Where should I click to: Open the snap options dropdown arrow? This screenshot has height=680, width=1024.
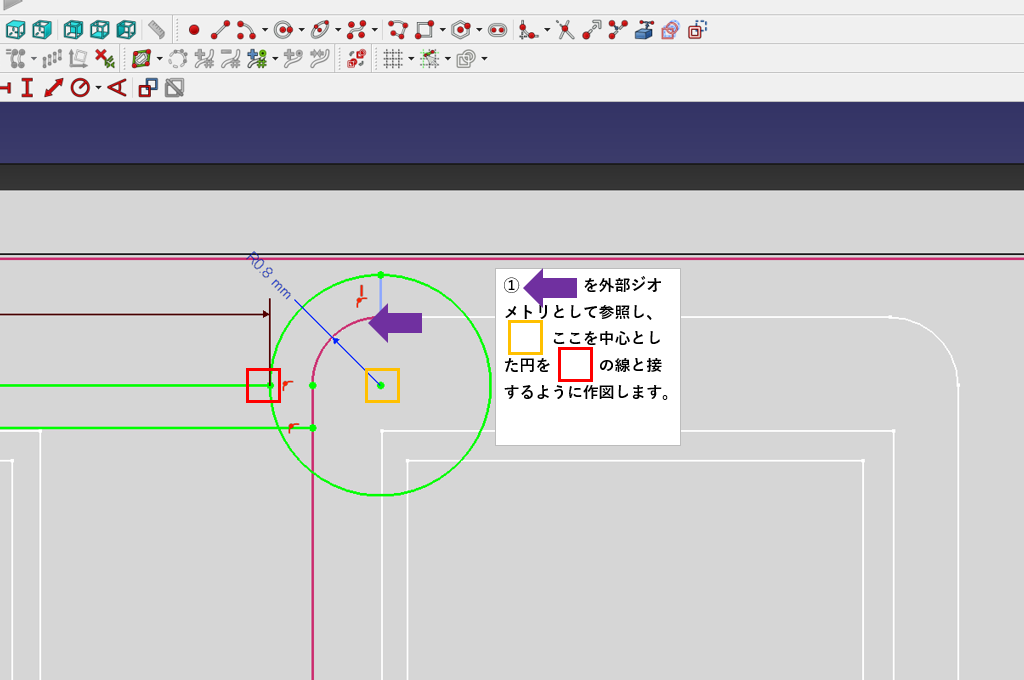[x=447, y=59]
